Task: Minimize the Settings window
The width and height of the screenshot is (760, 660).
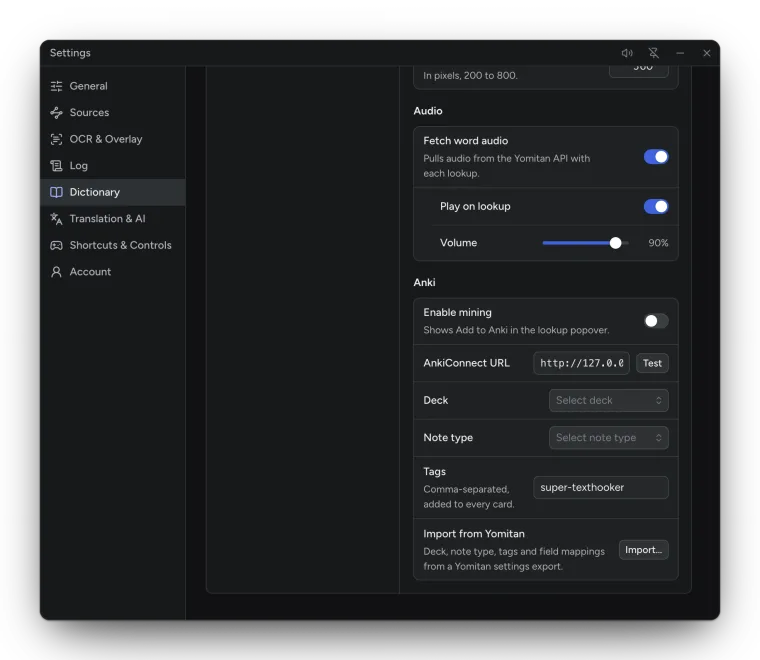Action: click(681, 53)
